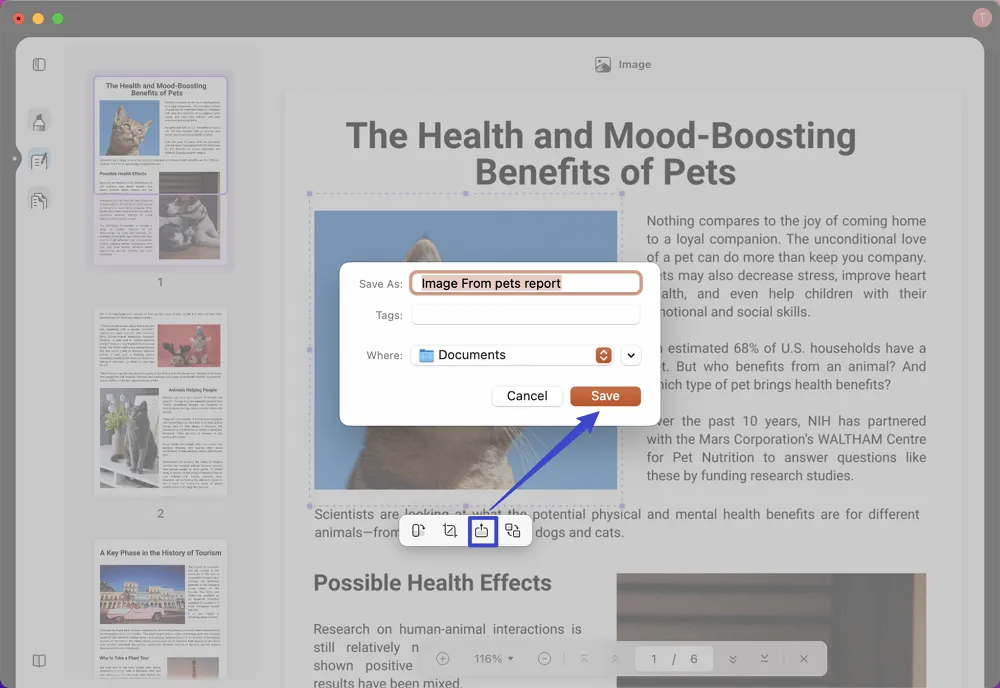
Task: Open page 2 thumbnail
Action: point(160,402)
